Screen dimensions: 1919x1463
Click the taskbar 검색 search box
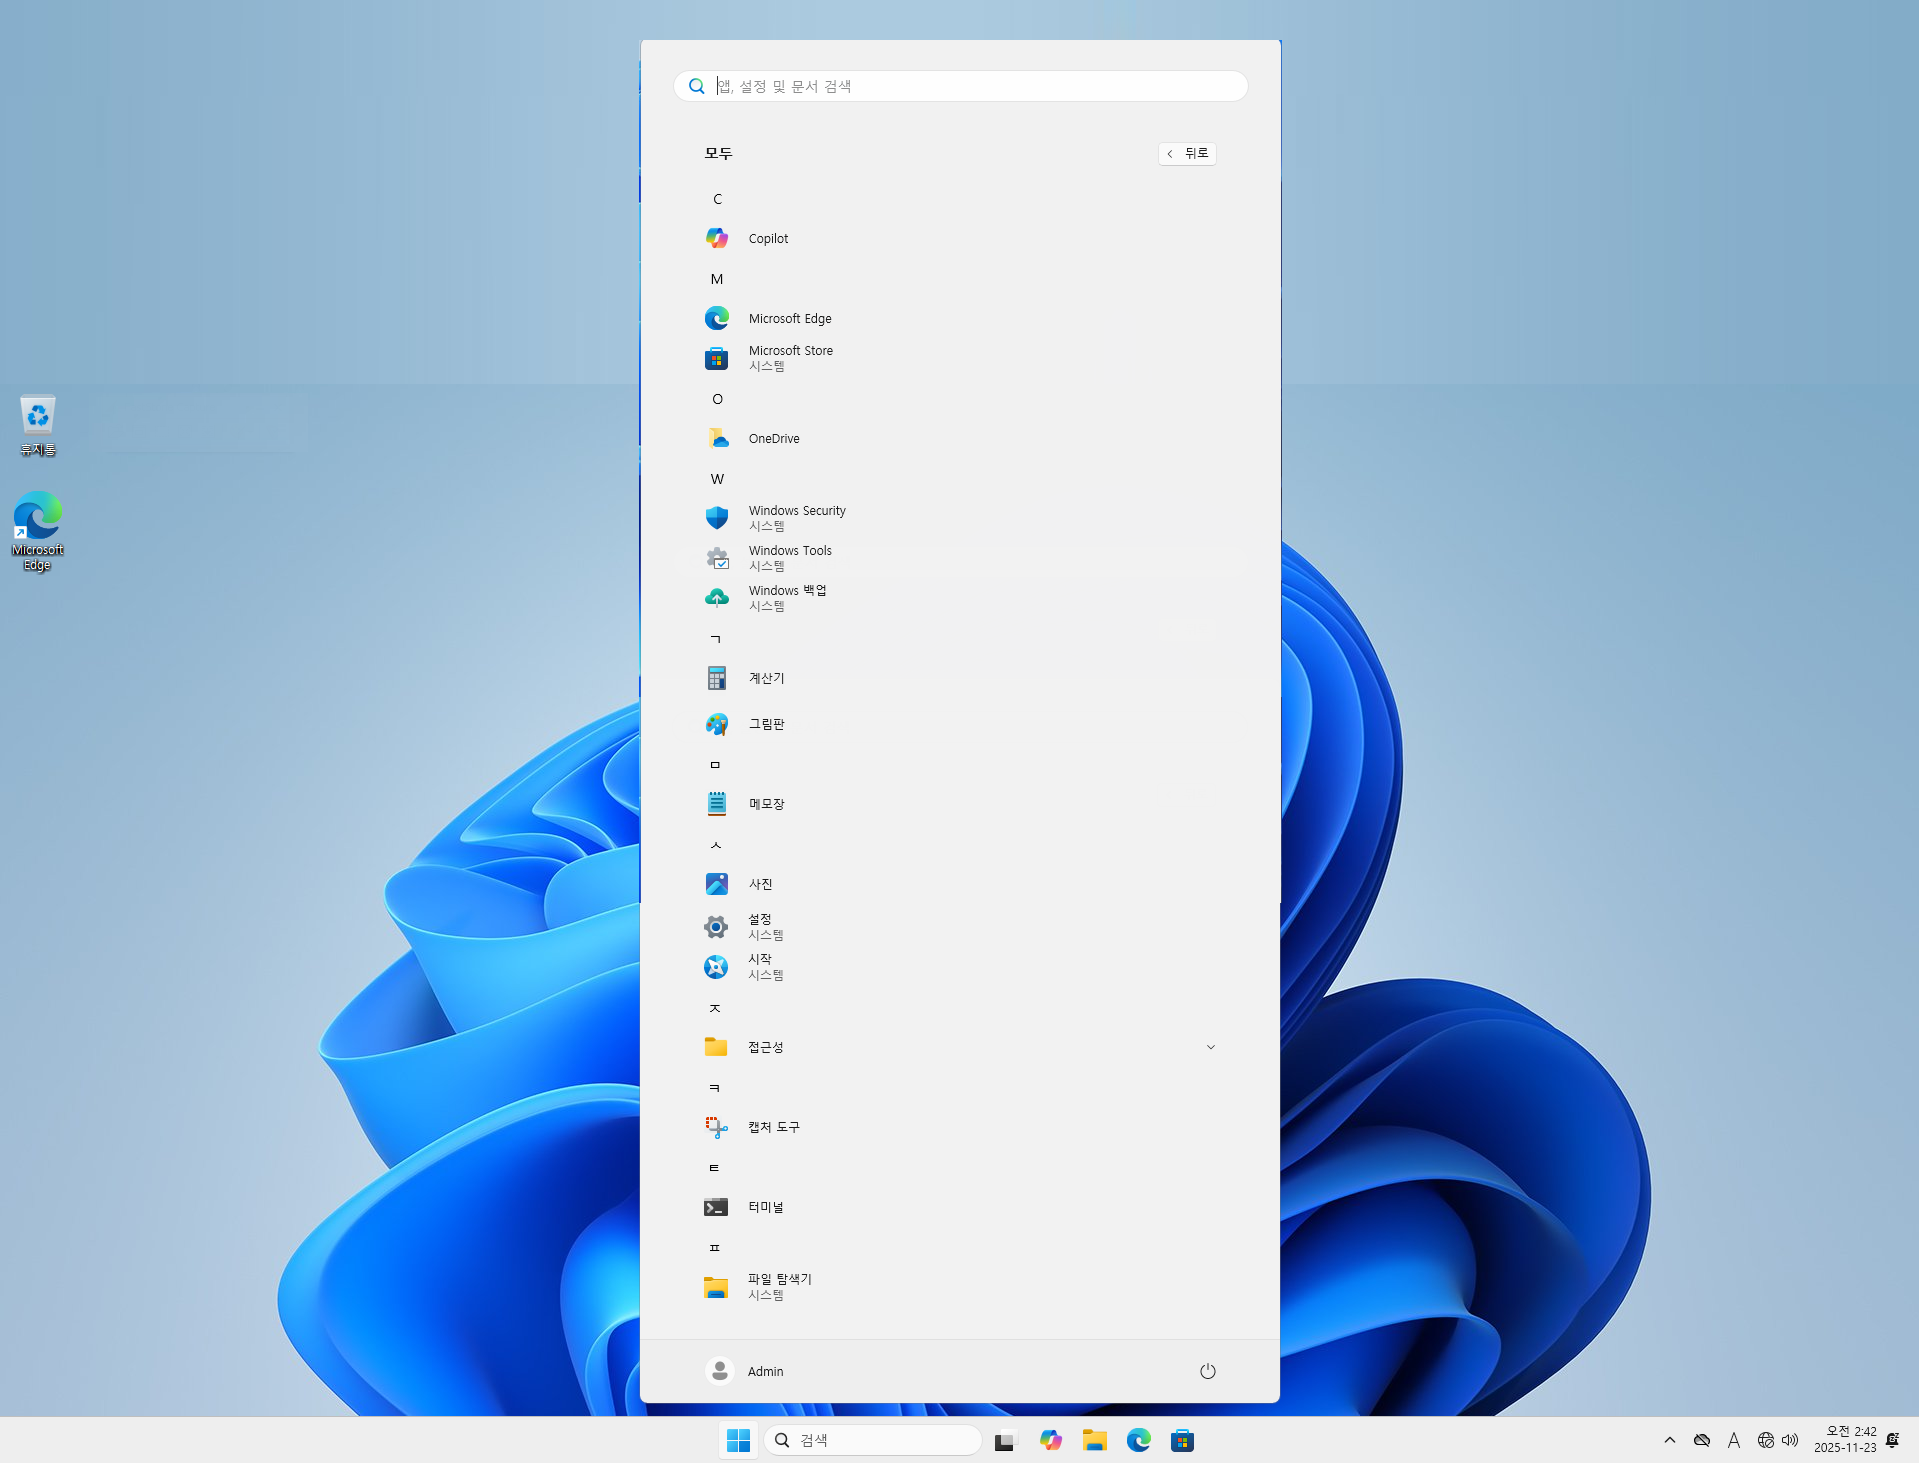coord(873,1440)
